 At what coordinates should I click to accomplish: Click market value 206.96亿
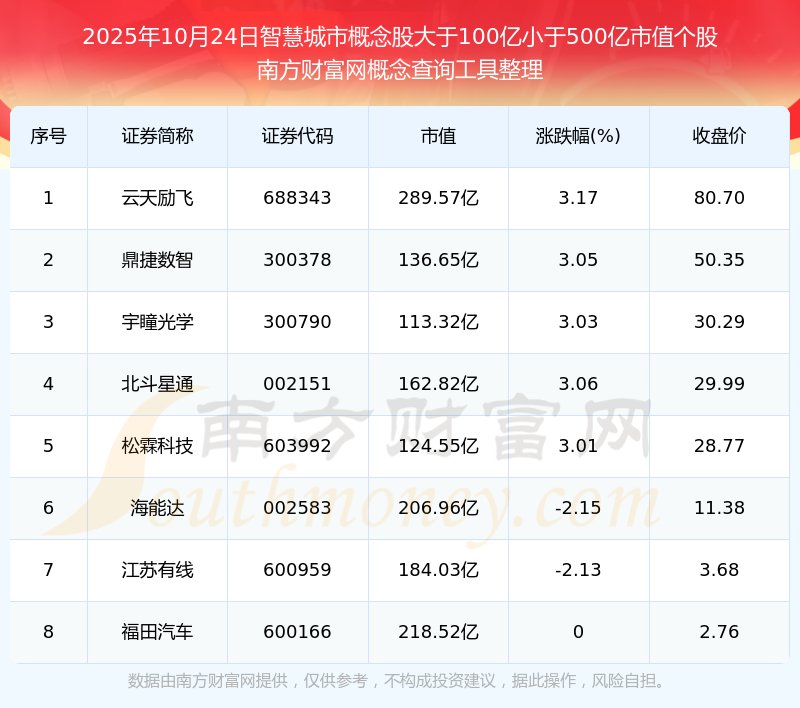pos(438,508)
